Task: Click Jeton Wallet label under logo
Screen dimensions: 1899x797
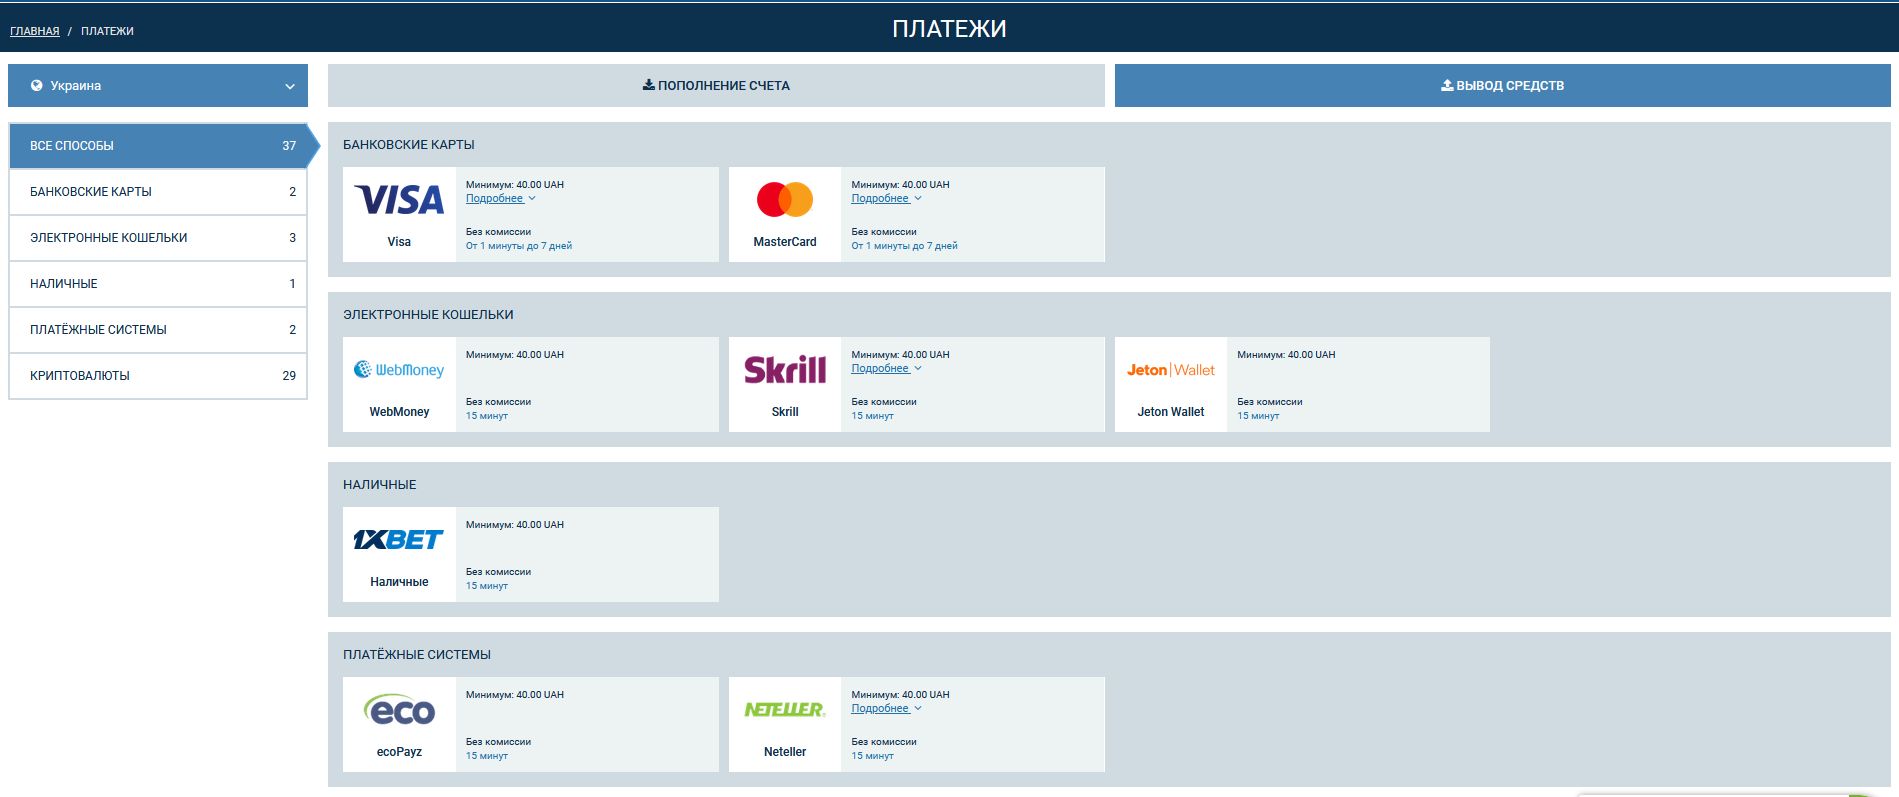Action: click(1171, 412)
